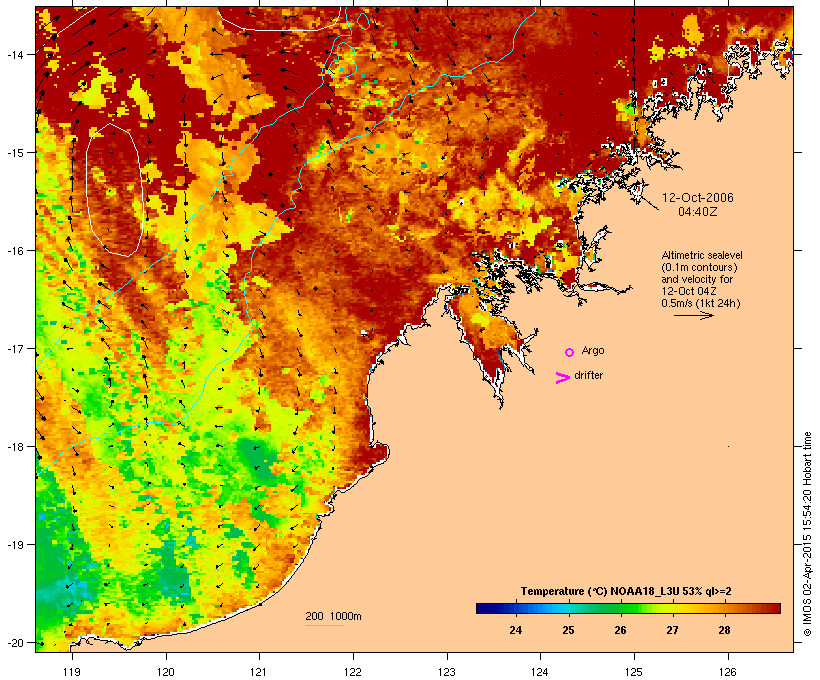Click the time text 04:40Z

(698, 212)
